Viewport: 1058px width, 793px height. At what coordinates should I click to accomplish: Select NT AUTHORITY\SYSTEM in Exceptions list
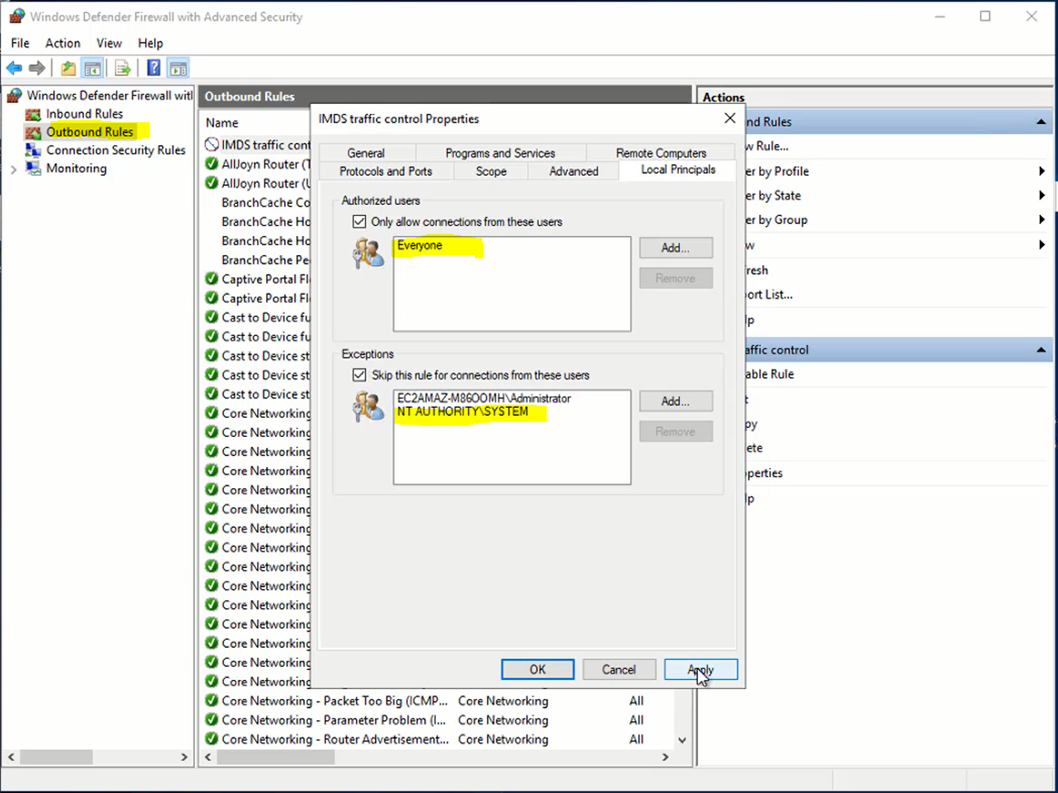pos(463,412)
